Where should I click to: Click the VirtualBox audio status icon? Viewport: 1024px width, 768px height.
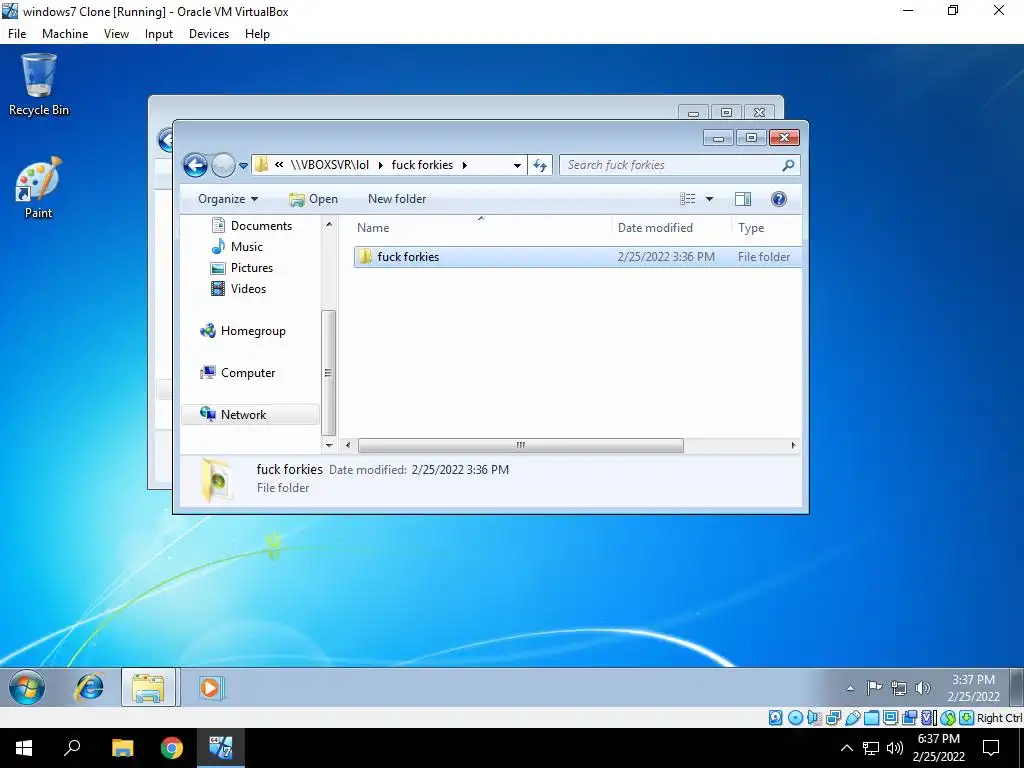tap(814, 718)
